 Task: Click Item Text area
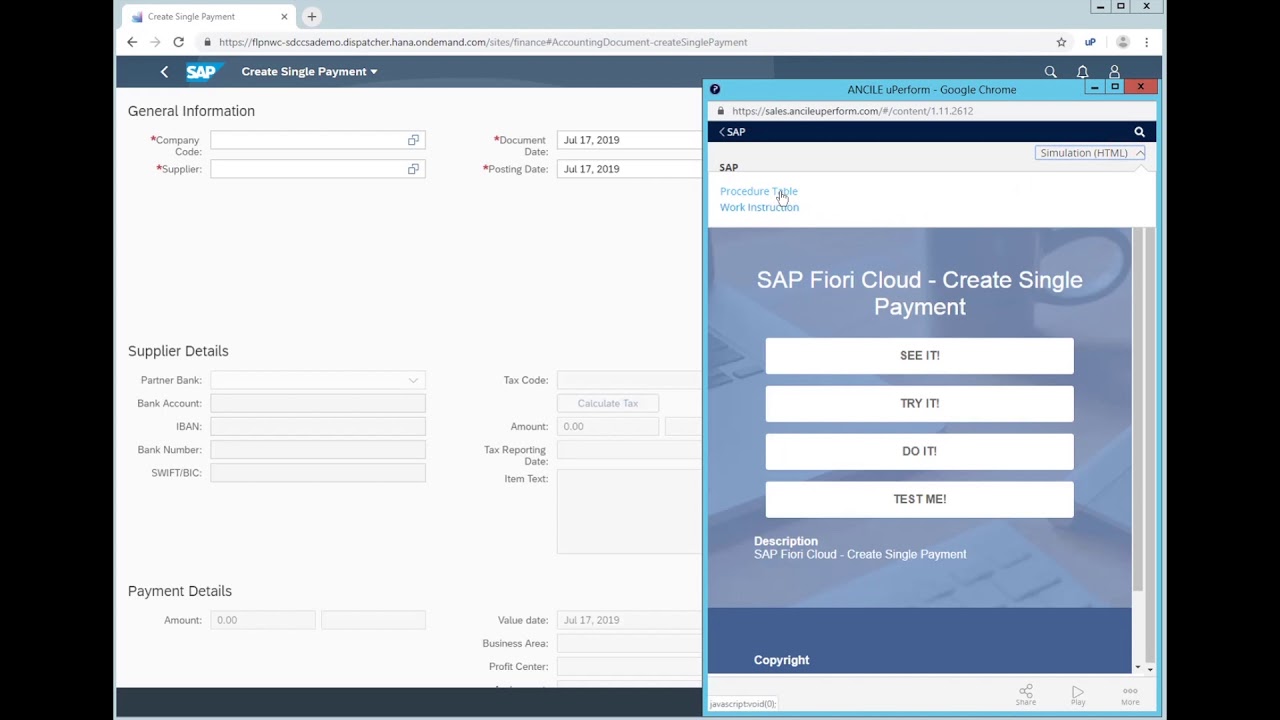pos(629,512)
